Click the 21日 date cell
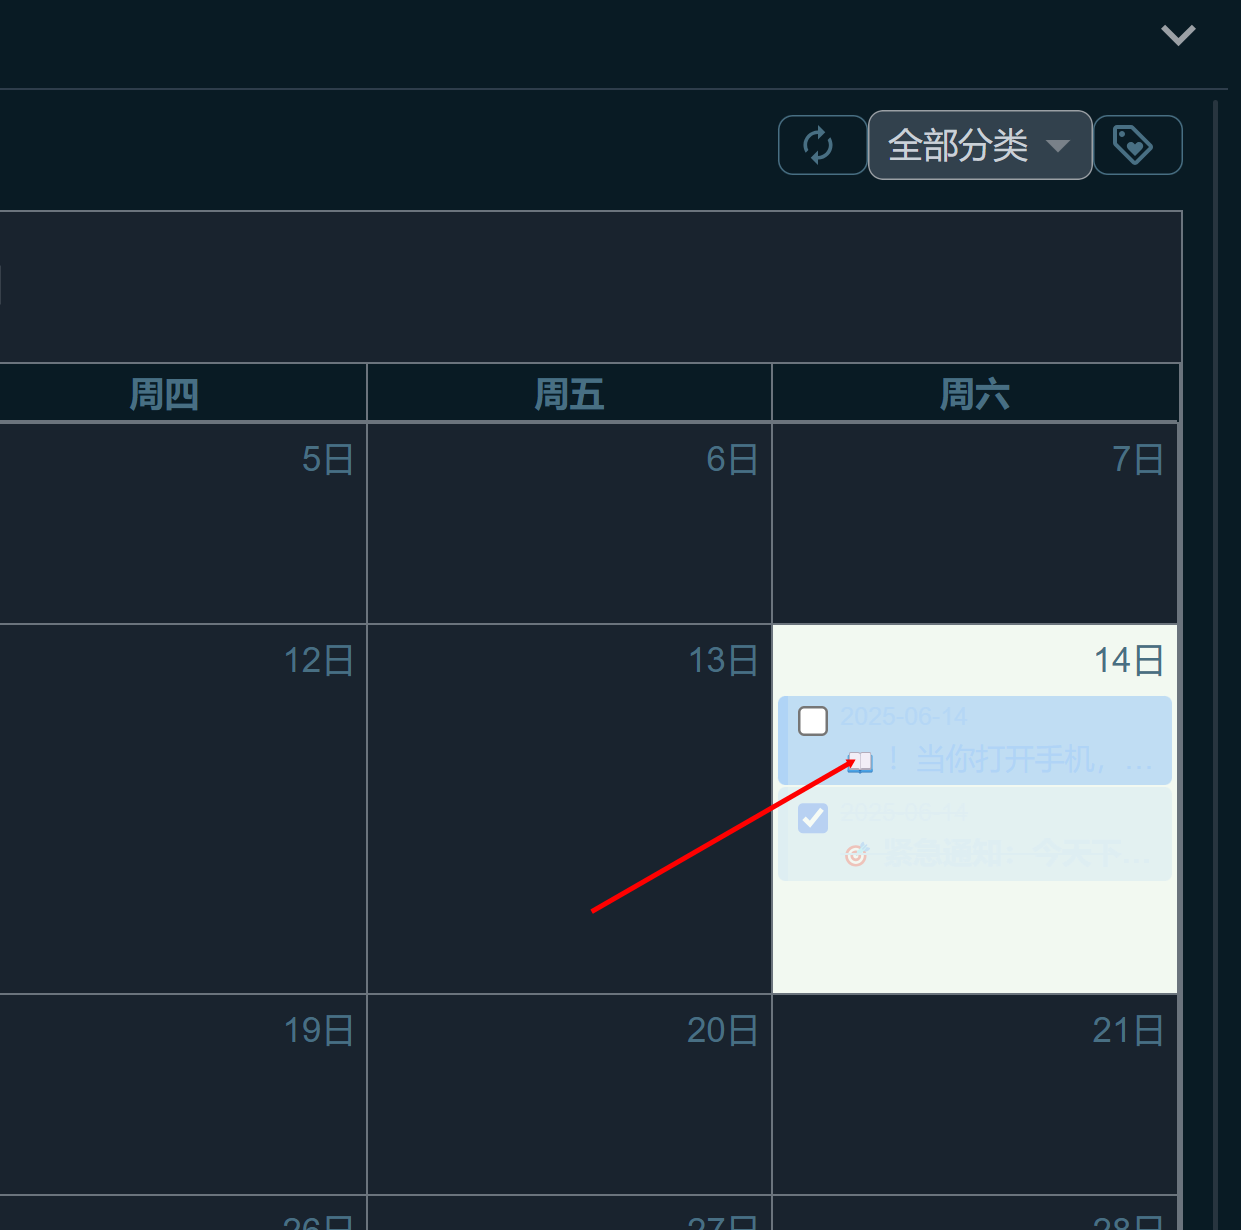The width and height of the screenshot is (1241, 1230). coord(975,1094)
